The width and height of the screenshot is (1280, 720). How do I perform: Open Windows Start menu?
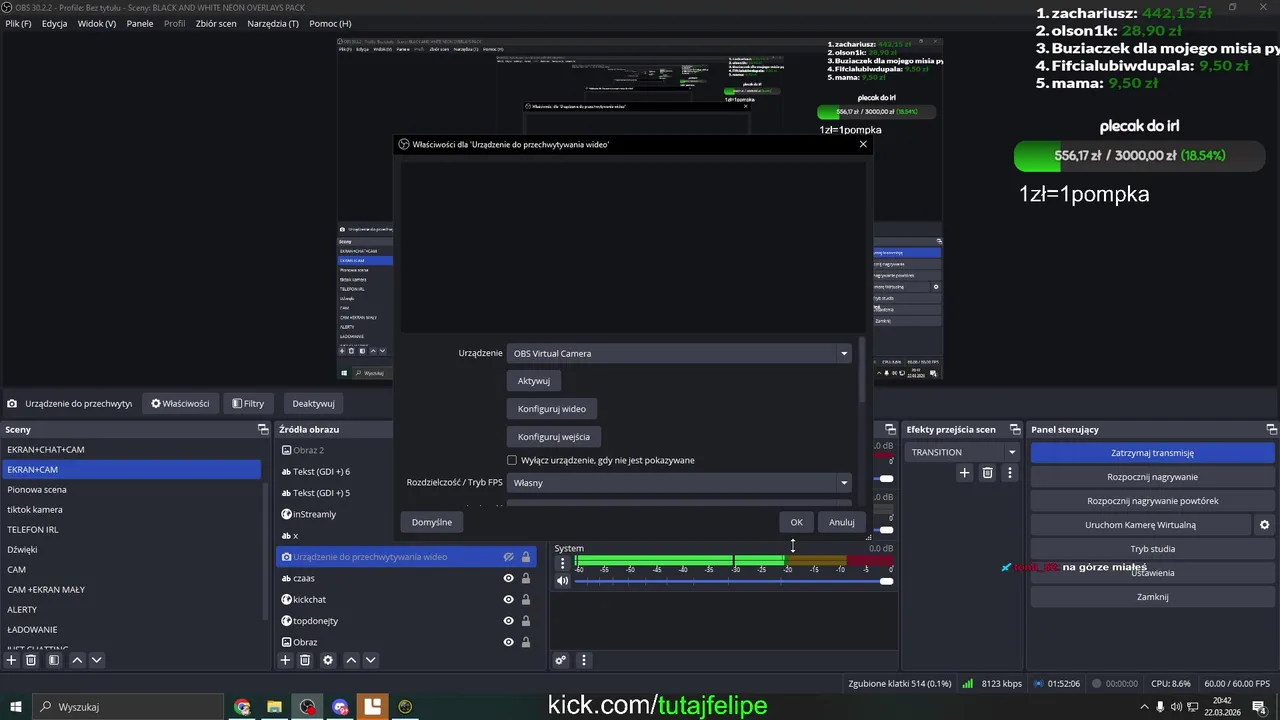pos(14,707)
